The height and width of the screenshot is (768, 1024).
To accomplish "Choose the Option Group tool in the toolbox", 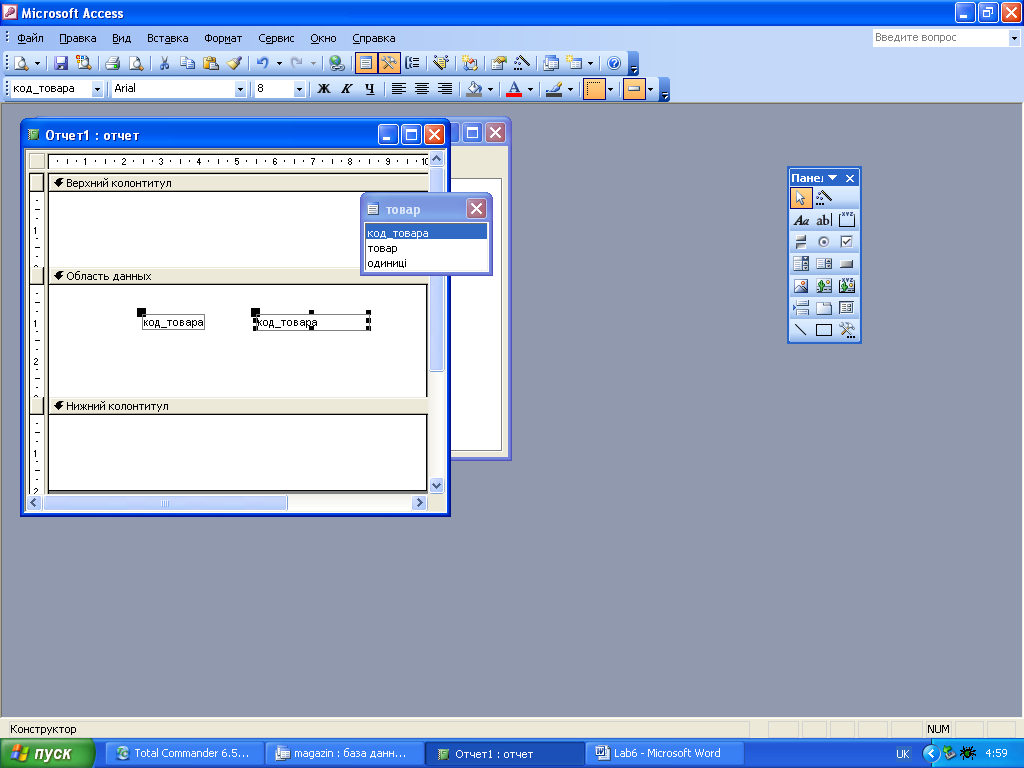I will point(847,220).
